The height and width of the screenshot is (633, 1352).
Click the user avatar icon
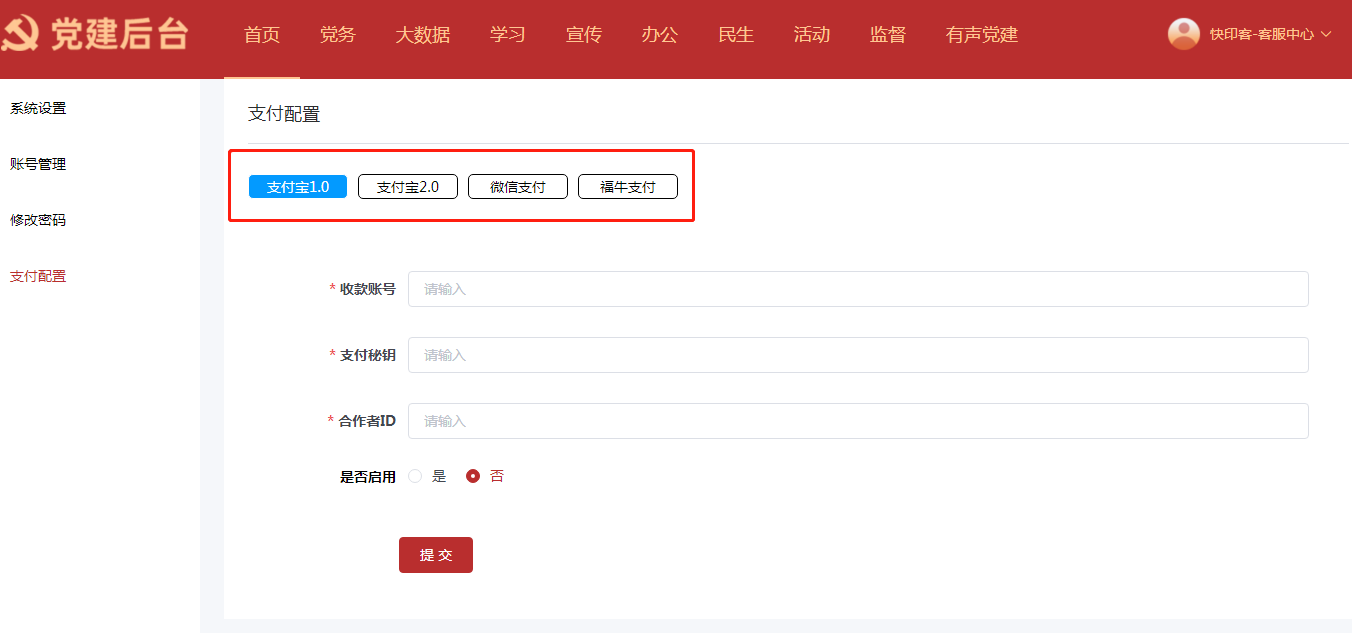pyautogui.click(x=1183, y=34)
